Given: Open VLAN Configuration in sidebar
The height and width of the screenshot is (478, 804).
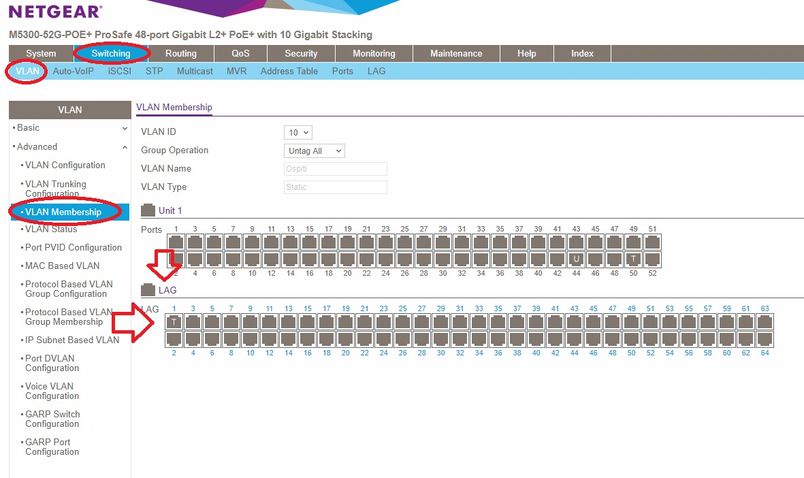Looking at the screenshot, I should [65, 165].
